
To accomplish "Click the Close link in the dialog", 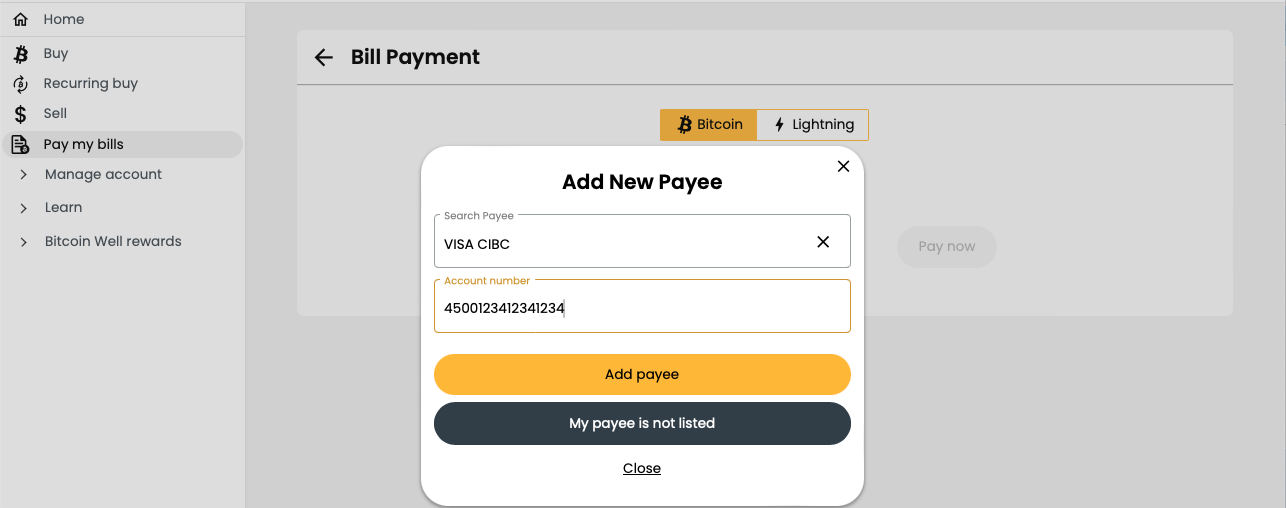I will pos(642,469).
